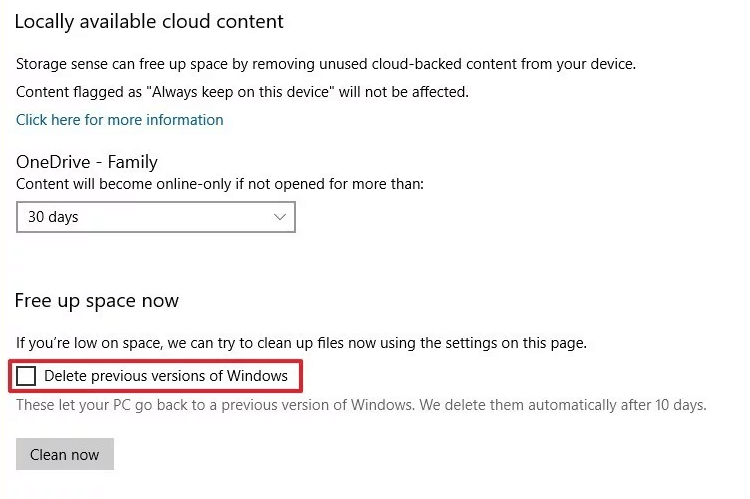750x499 pixels.
Task: Click the 'Content will become online-only' label
Action: (220, 184)
